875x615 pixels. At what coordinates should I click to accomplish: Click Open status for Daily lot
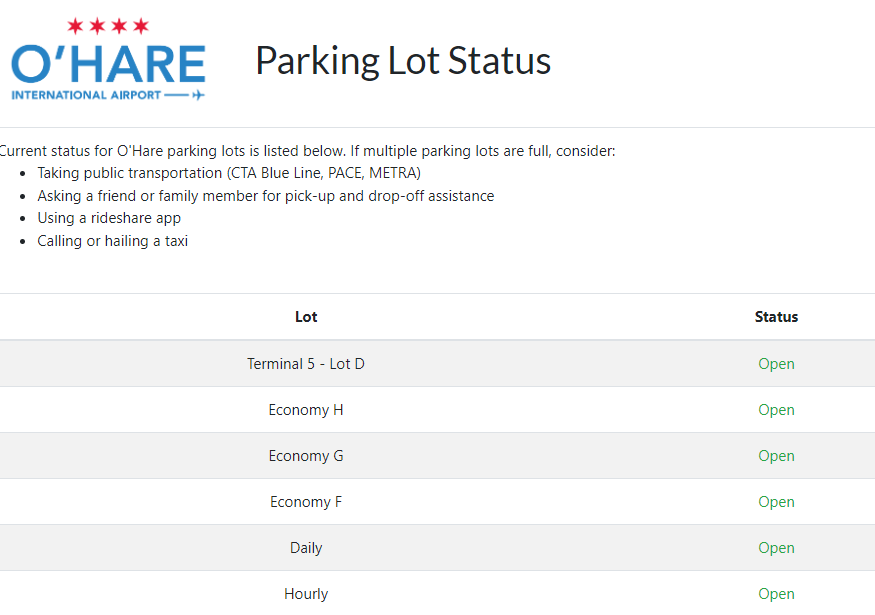point(776,548)
